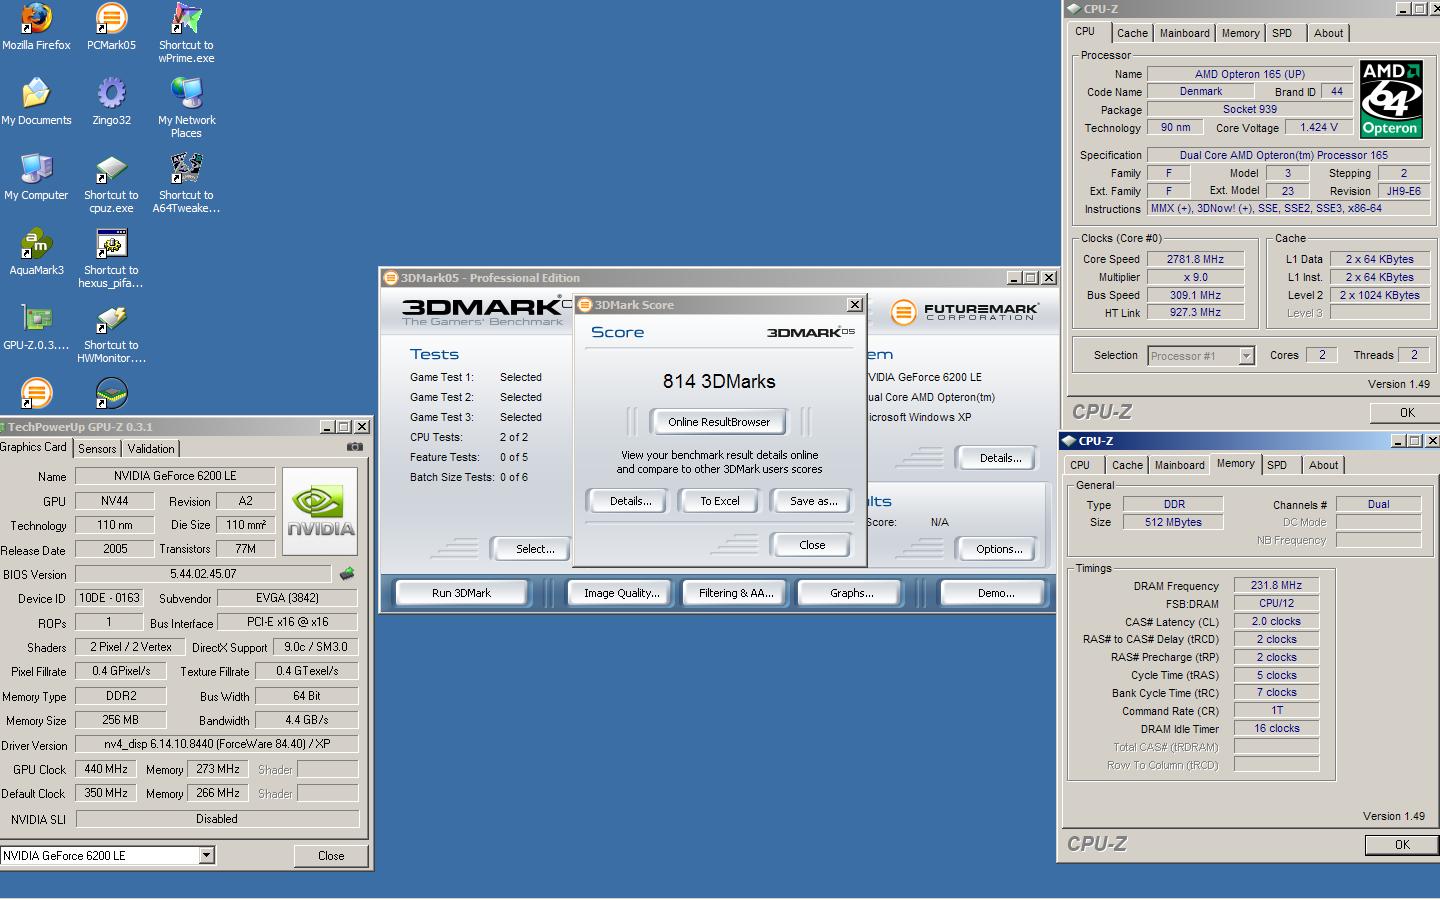Click the green chip shortcut above GPU-Z window
The image size is (1440, 900).
(x=111, y=393)
